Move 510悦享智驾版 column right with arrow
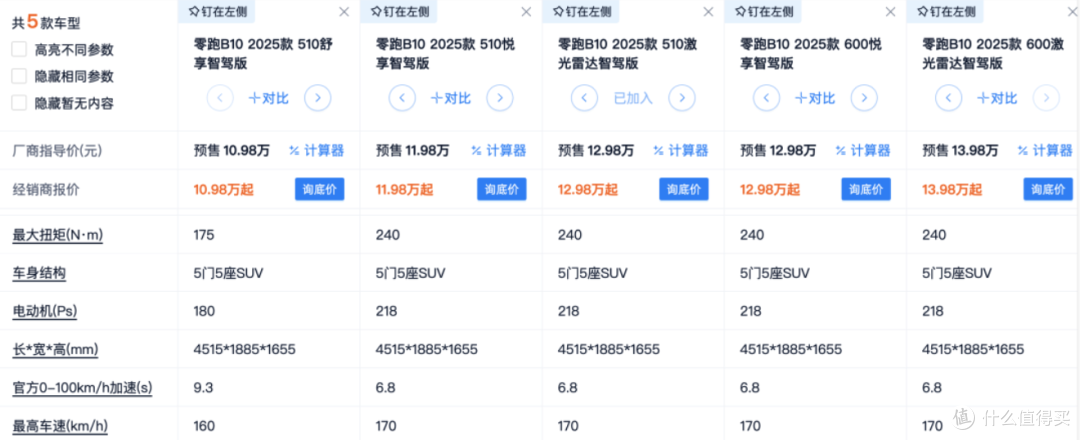The image size is (1080, 440). click(x=499, y=98)
